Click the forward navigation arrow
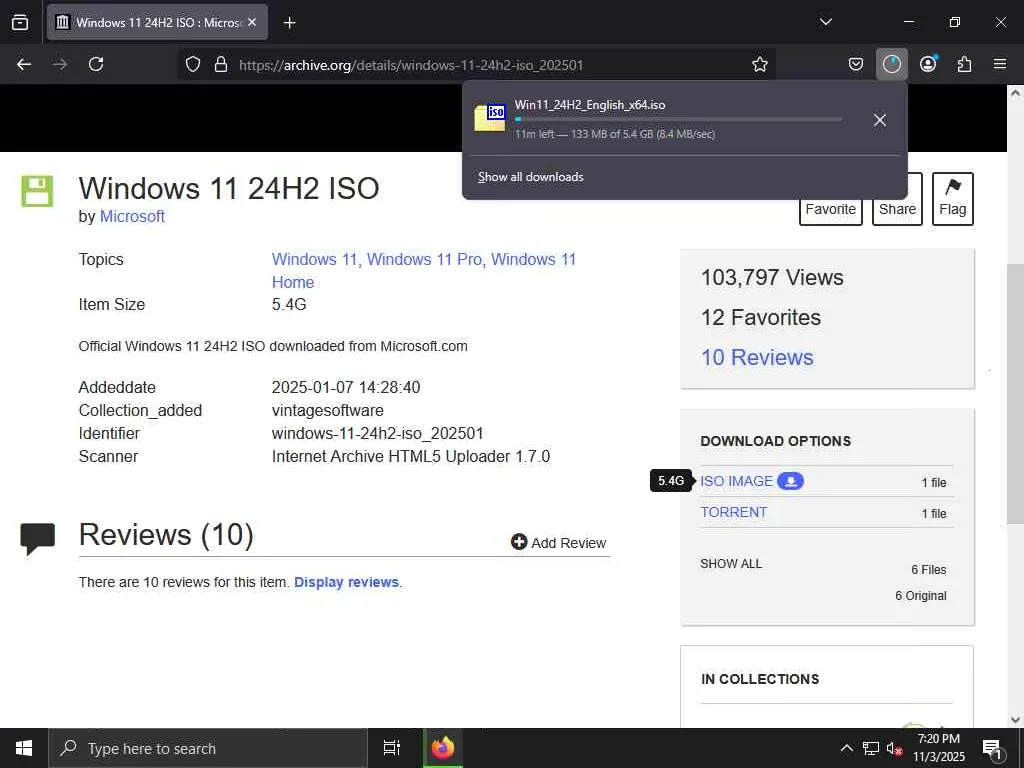The image size is (1024, 768). point(60,64)
